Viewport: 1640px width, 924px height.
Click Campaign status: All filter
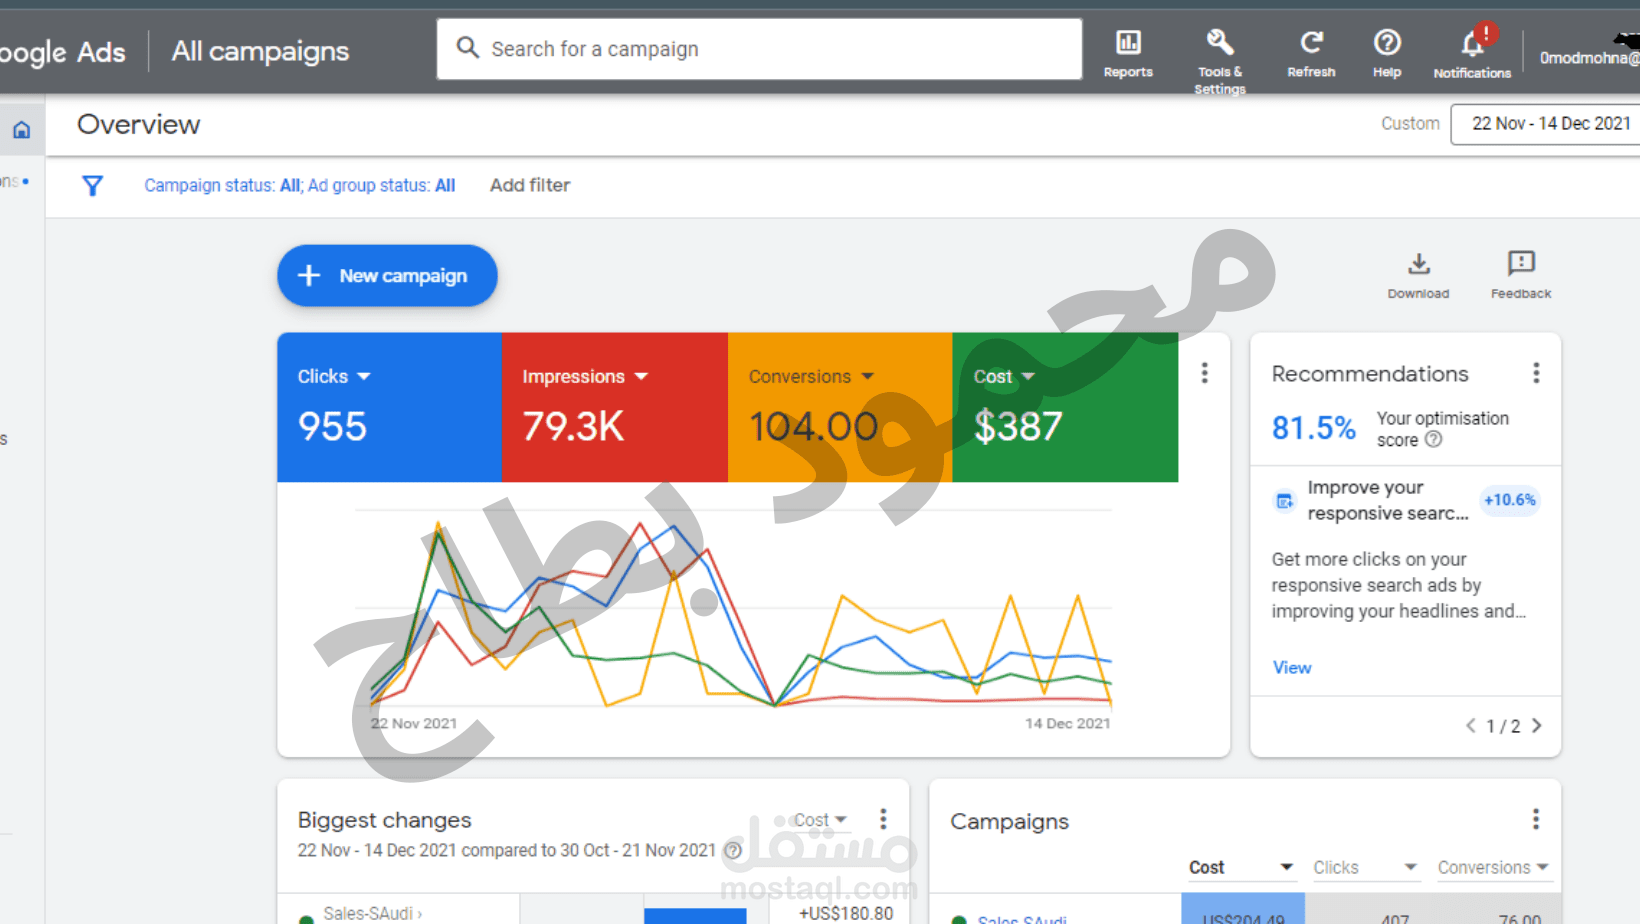(223, 185)
